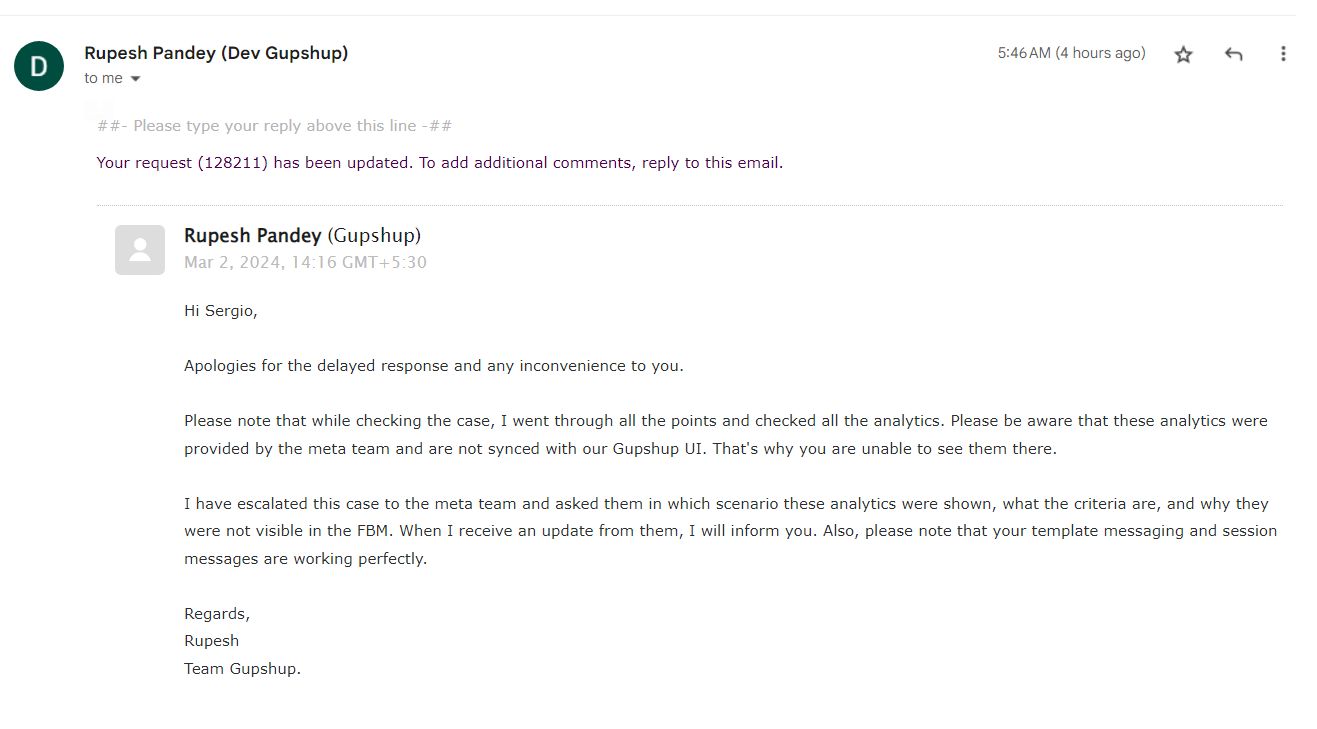The height and width of the screenshot is (729, 1317).
Task: Click the 'Please type your reply above' line
Action: (x=274, y=126)
